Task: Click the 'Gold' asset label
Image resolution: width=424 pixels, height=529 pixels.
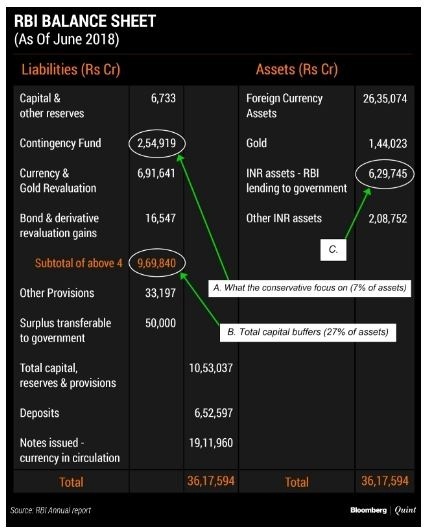Action: 256,143
